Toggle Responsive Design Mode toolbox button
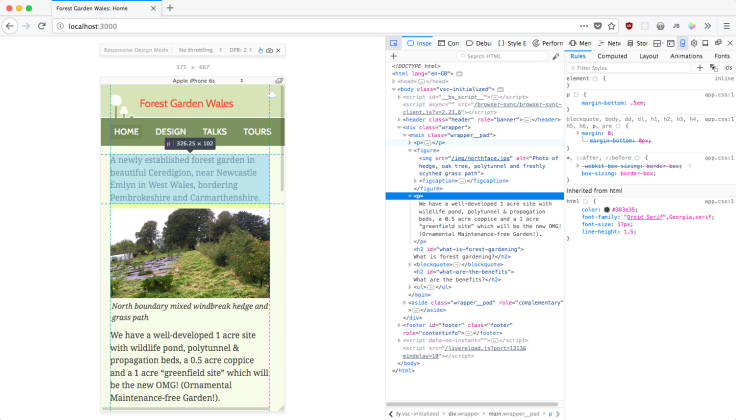This screenshot has height=420, width=736. [682, 43]
